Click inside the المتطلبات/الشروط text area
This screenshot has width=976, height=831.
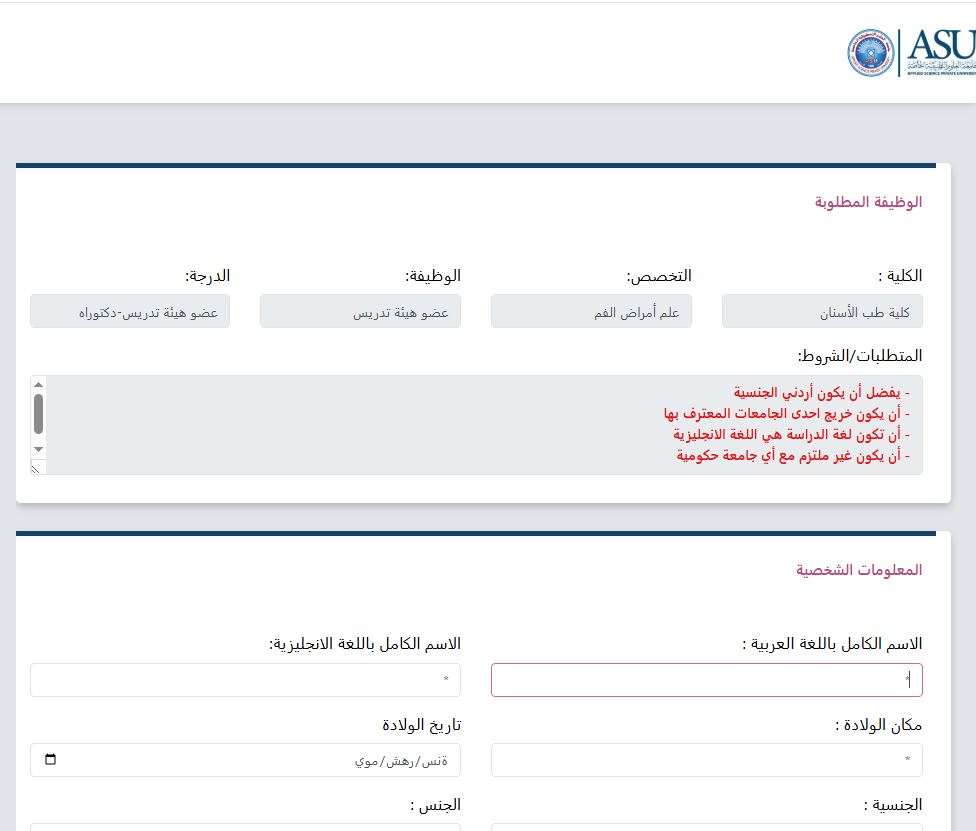coord(480,424)
